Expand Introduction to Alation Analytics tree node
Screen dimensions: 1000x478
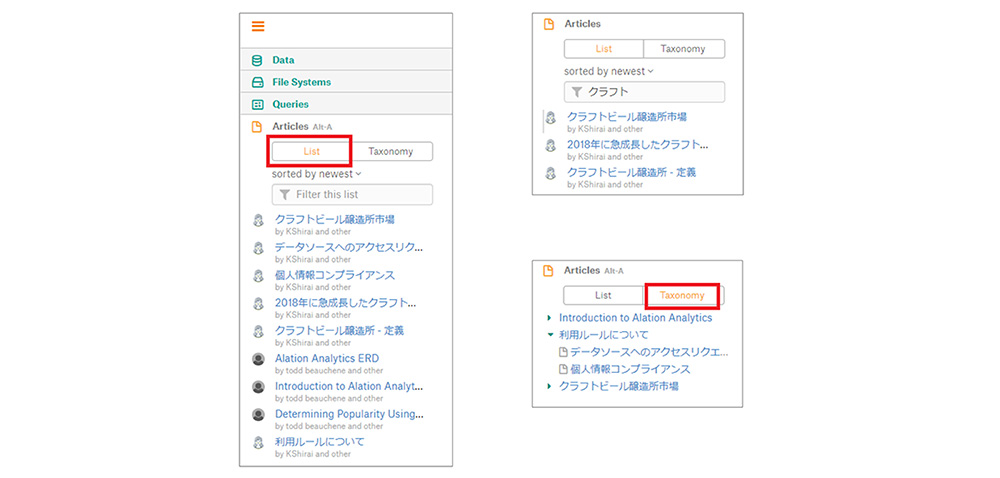pos(549,318)
